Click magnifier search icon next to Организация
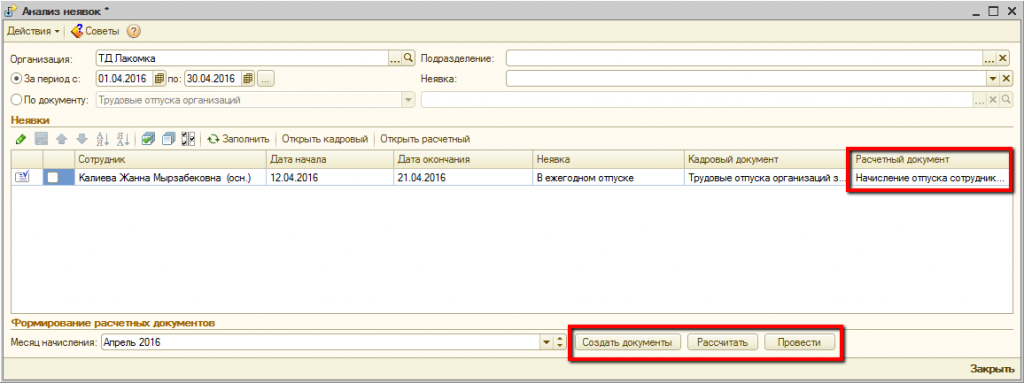This screenshot has width=1024, height=383. tap(409, 58)
